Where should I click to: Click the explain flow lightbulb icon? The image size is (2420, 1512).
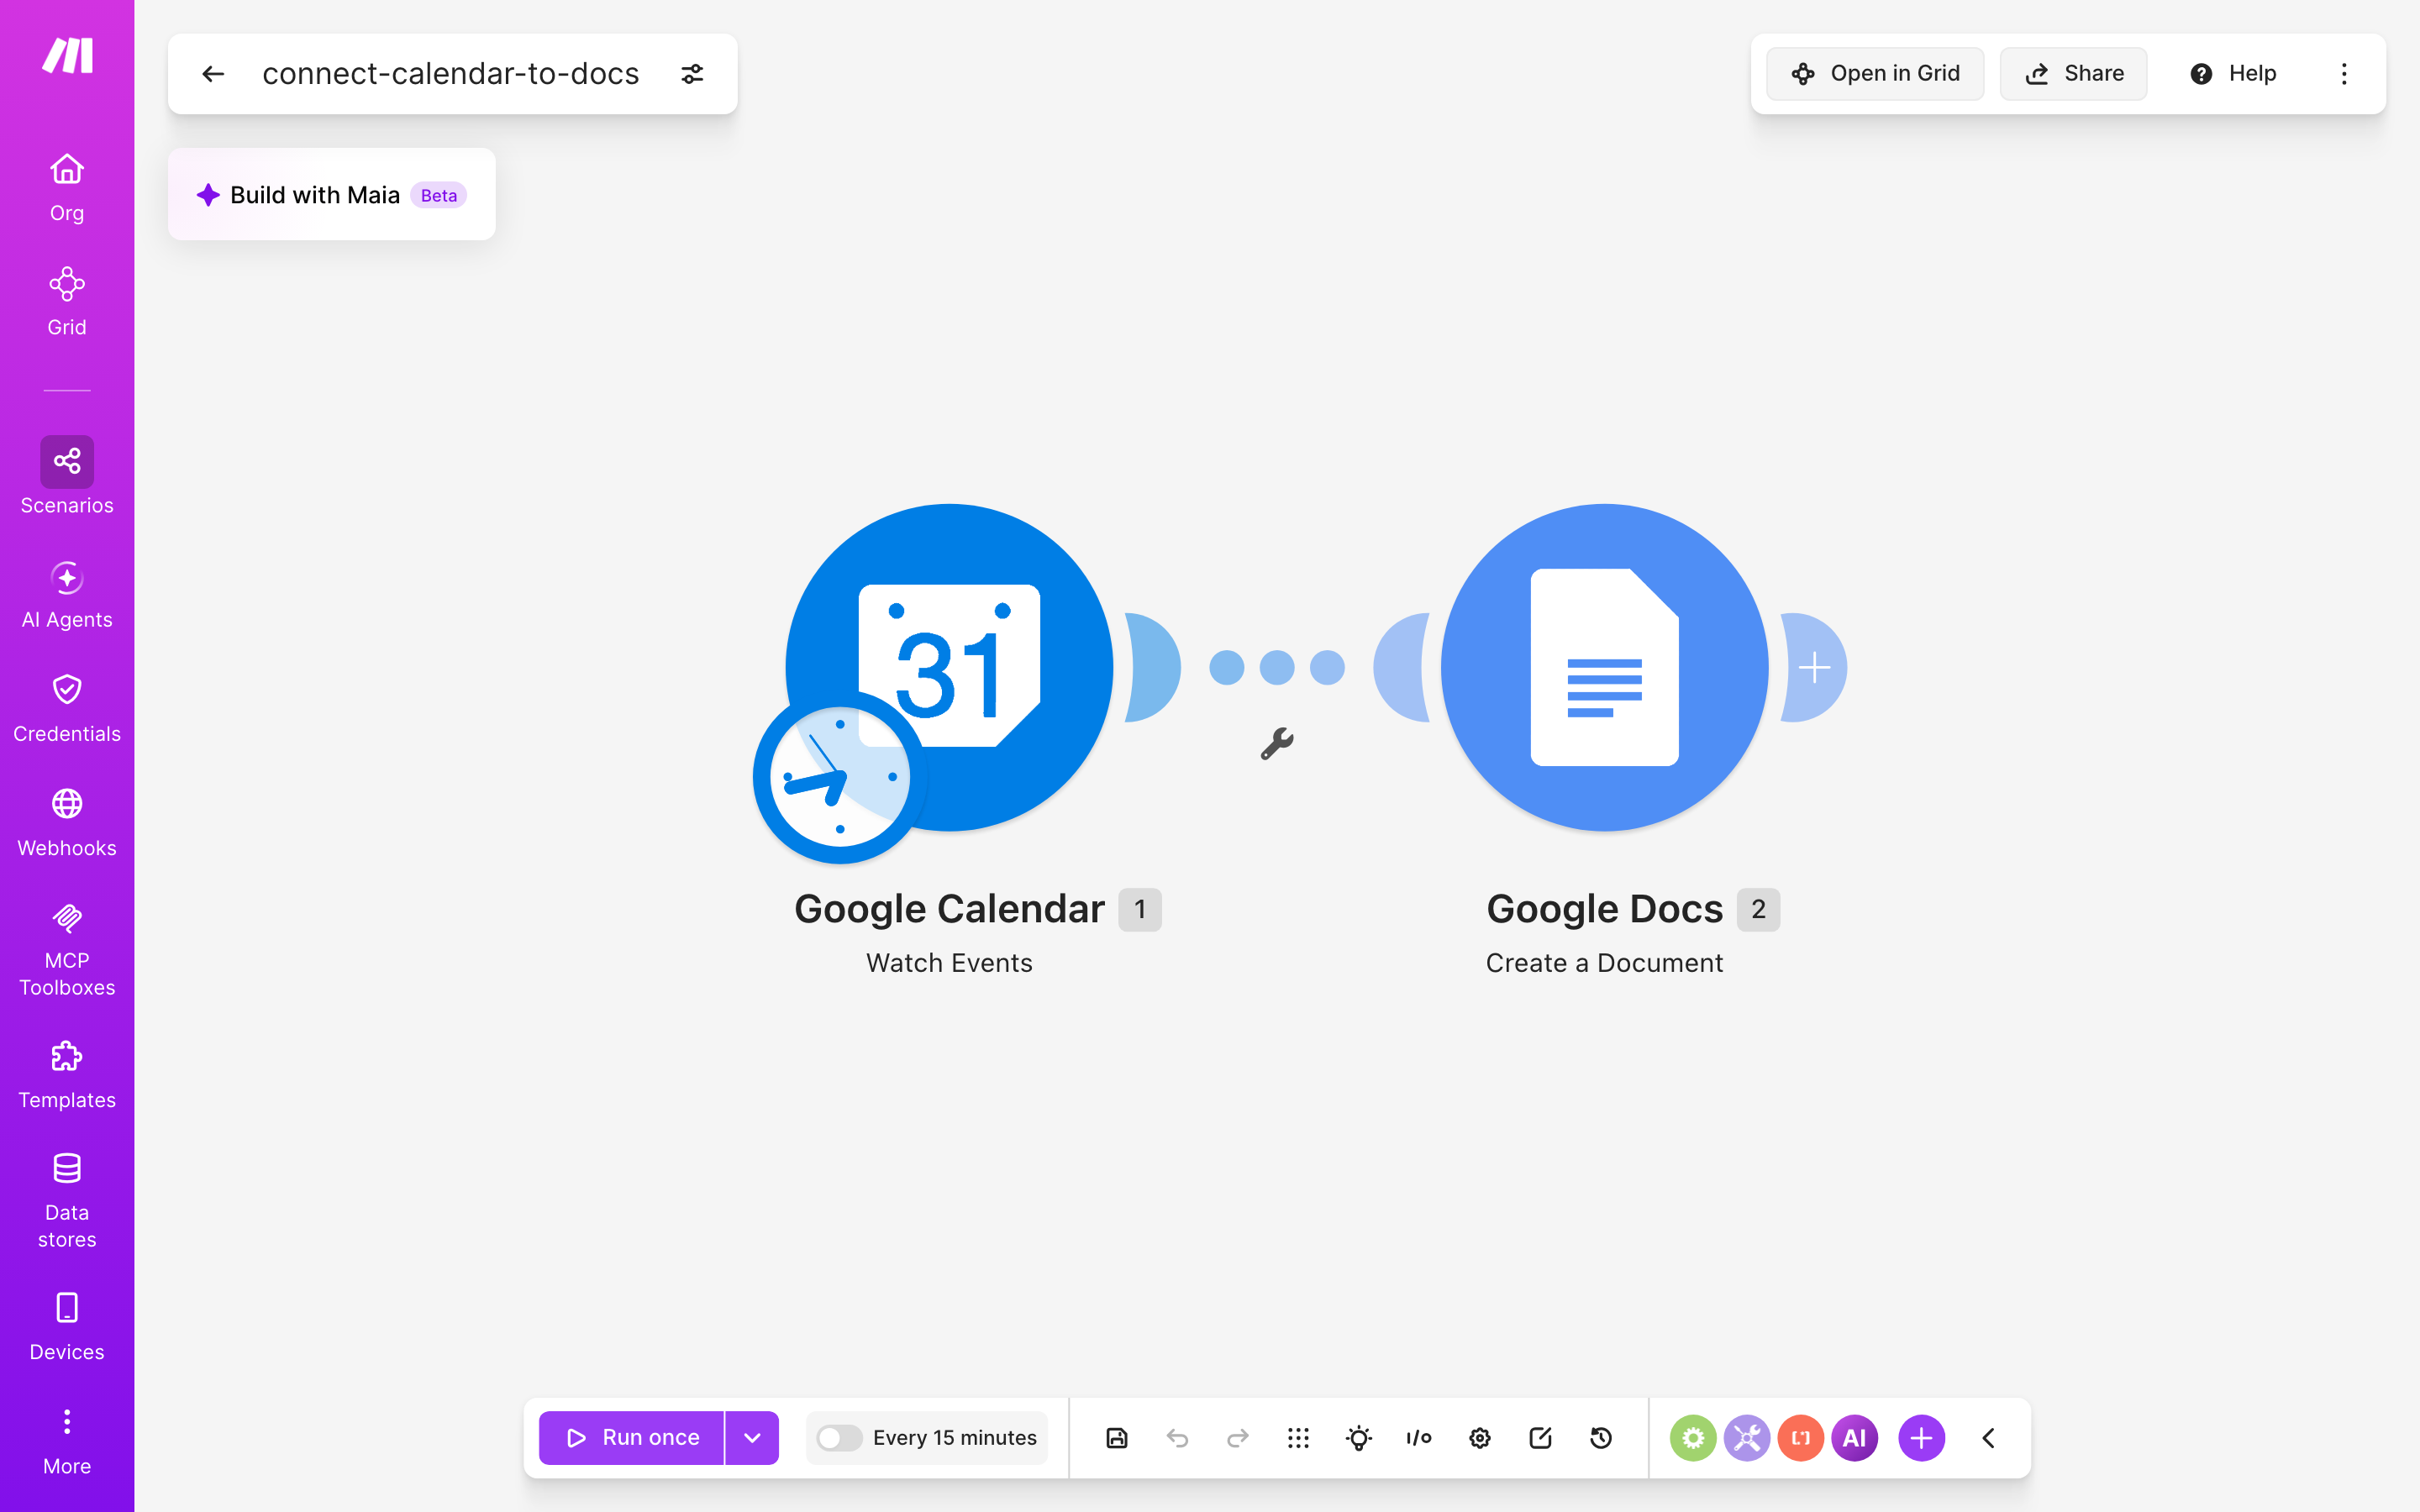point(1358,1438)
